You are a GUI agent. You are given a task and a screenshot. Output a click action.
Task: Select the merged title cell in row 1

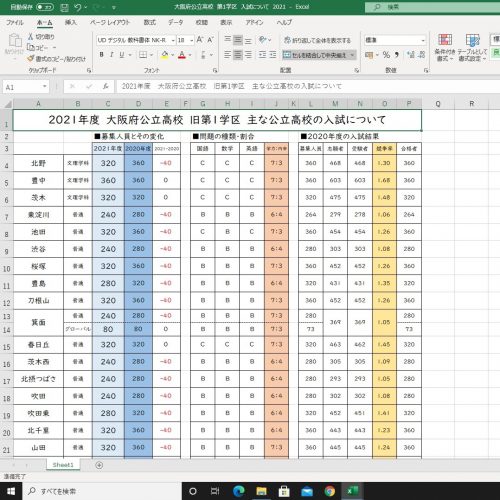217,120
